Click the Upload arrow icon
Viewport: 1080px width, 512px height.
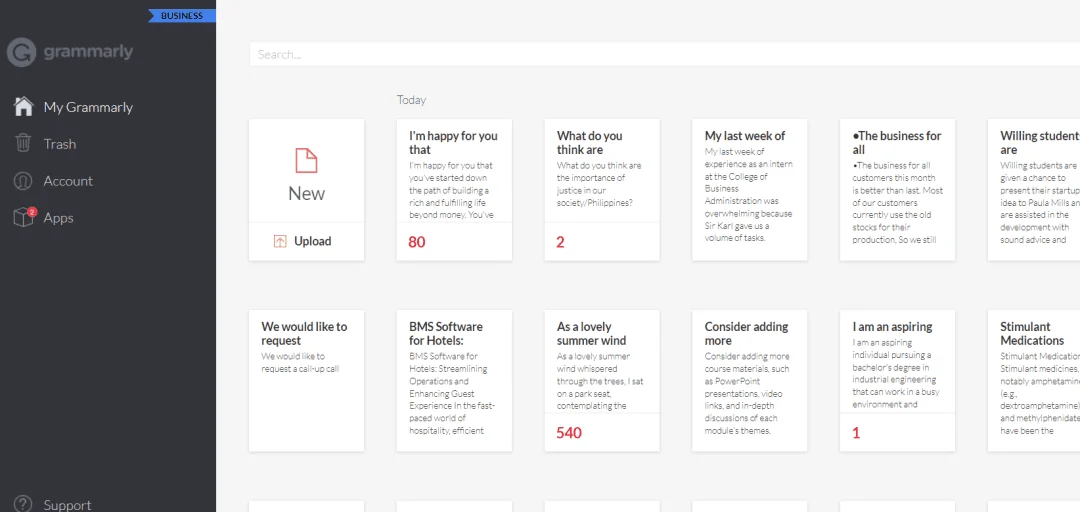coord(280,241)
